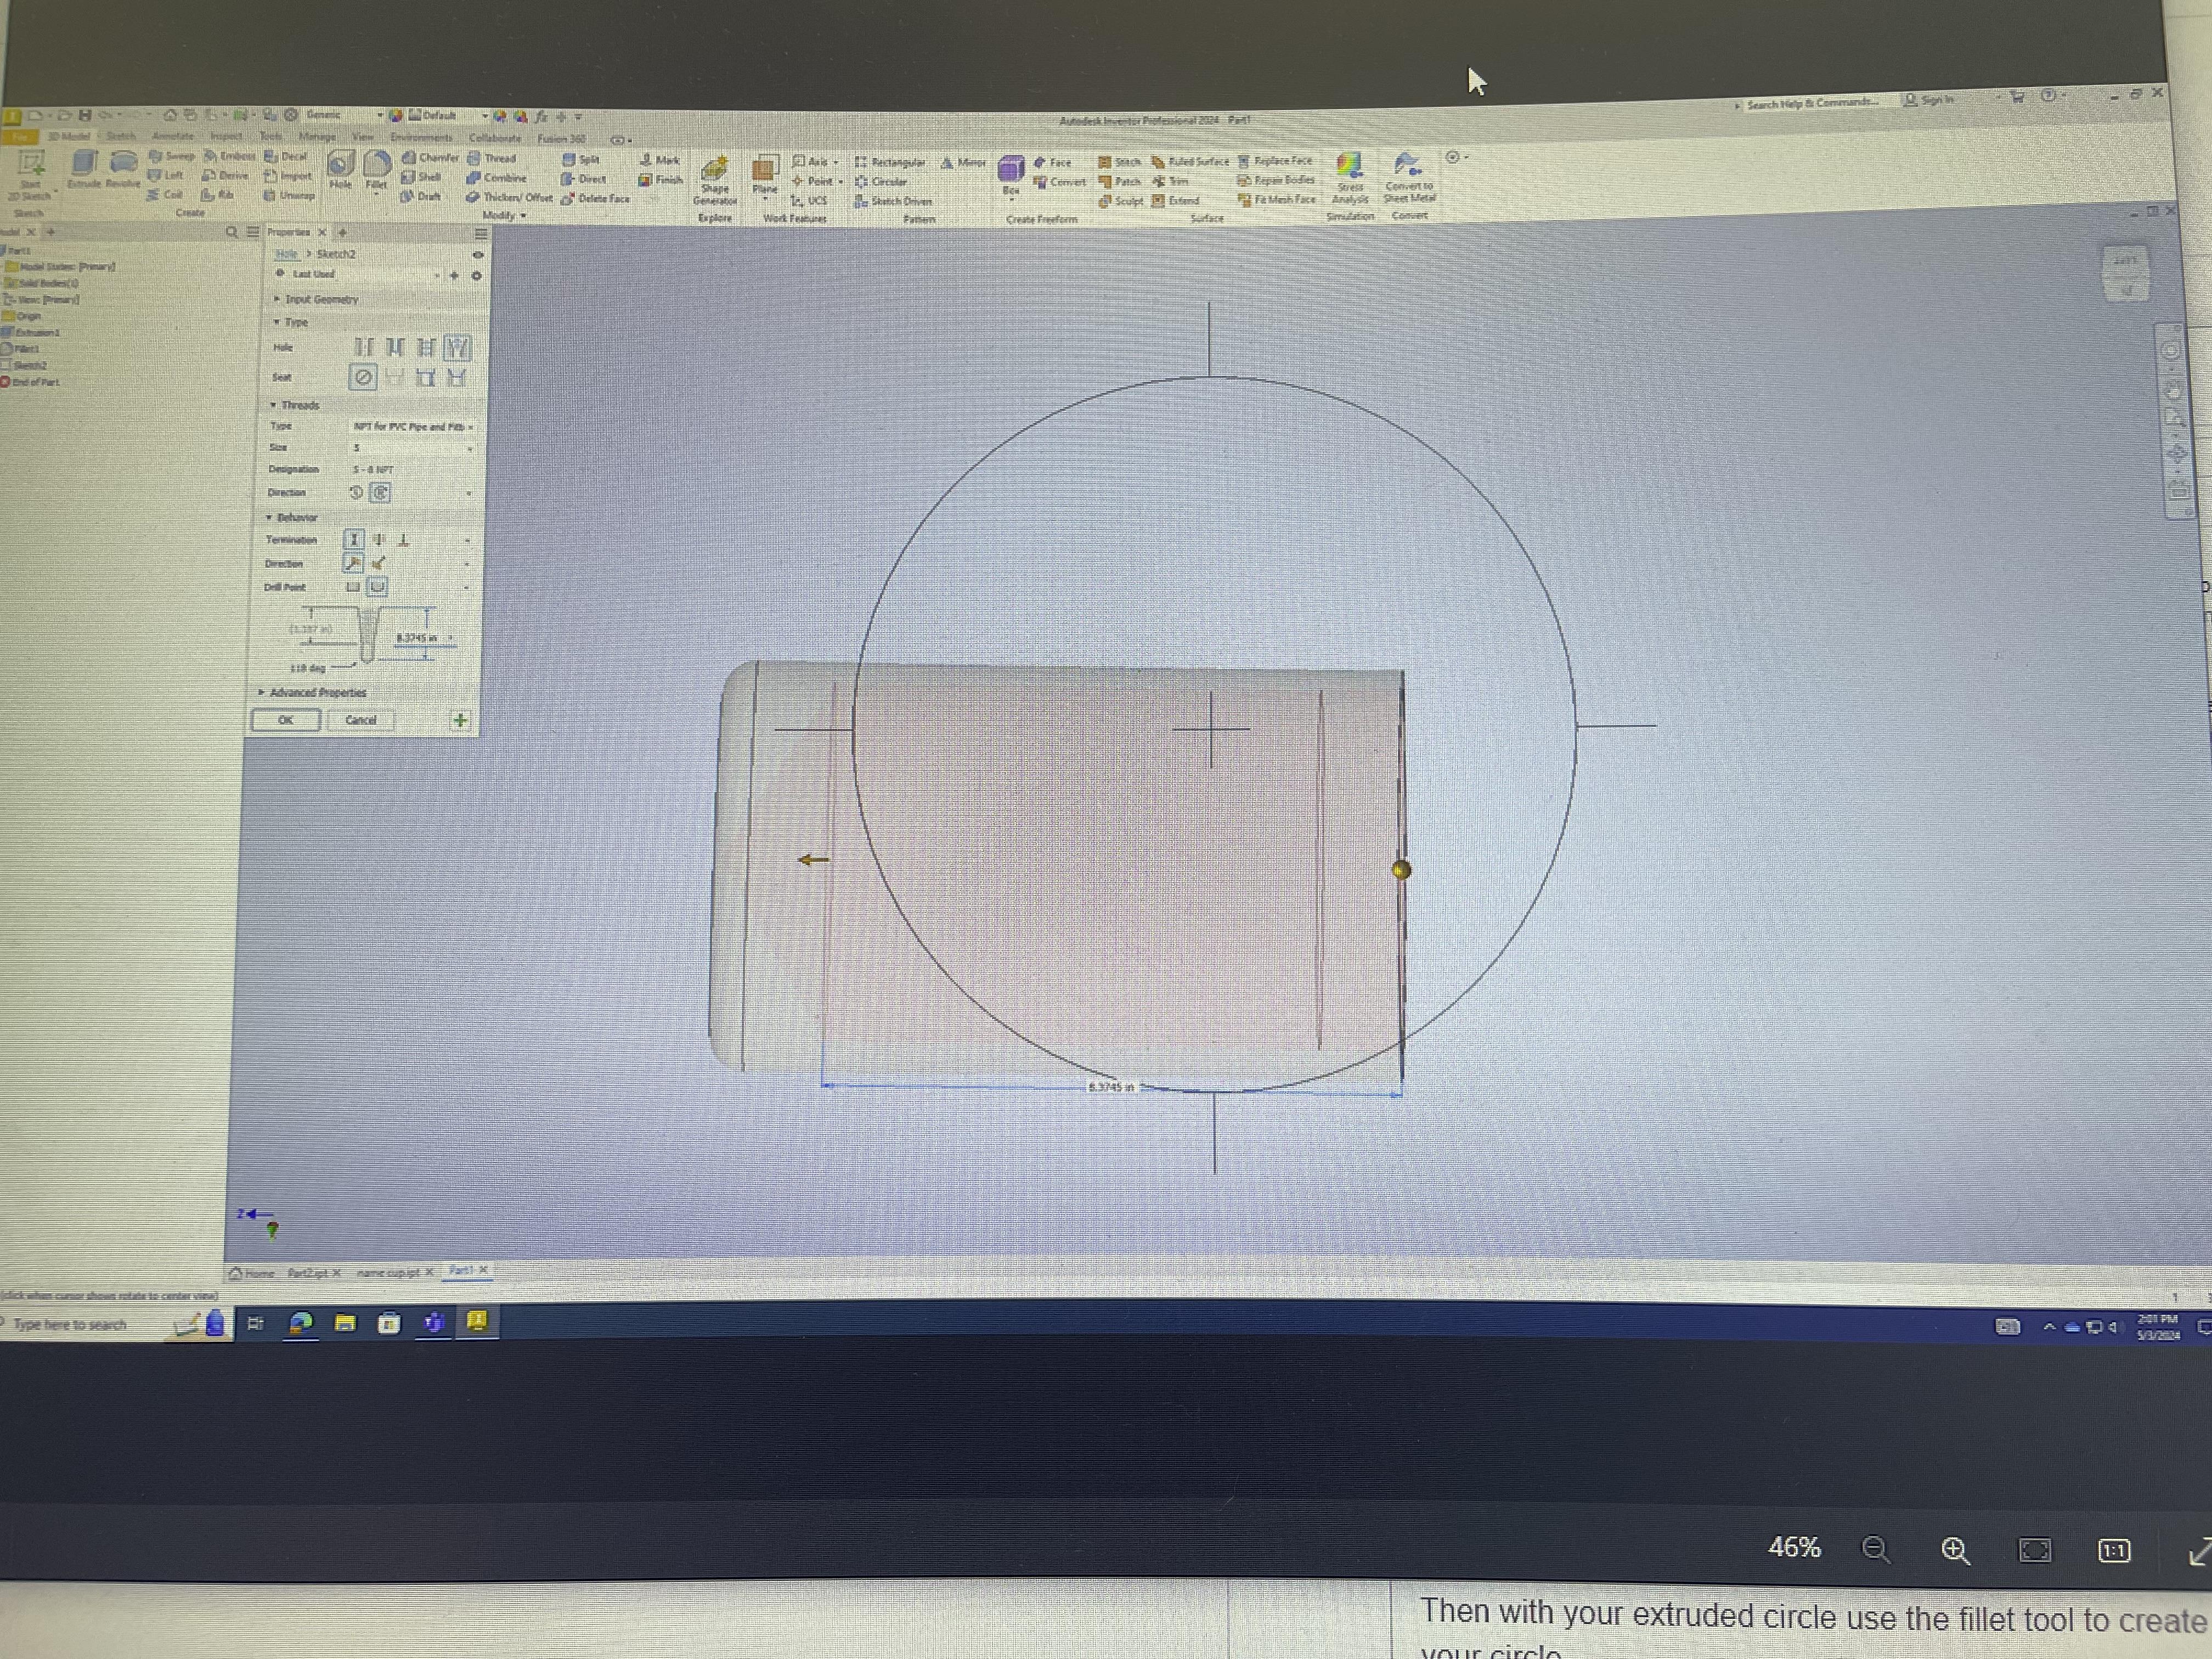Viewport: 2212px width, 1659px height.
Task: Expand the Advanced Properties section
Action: [313, 692]
